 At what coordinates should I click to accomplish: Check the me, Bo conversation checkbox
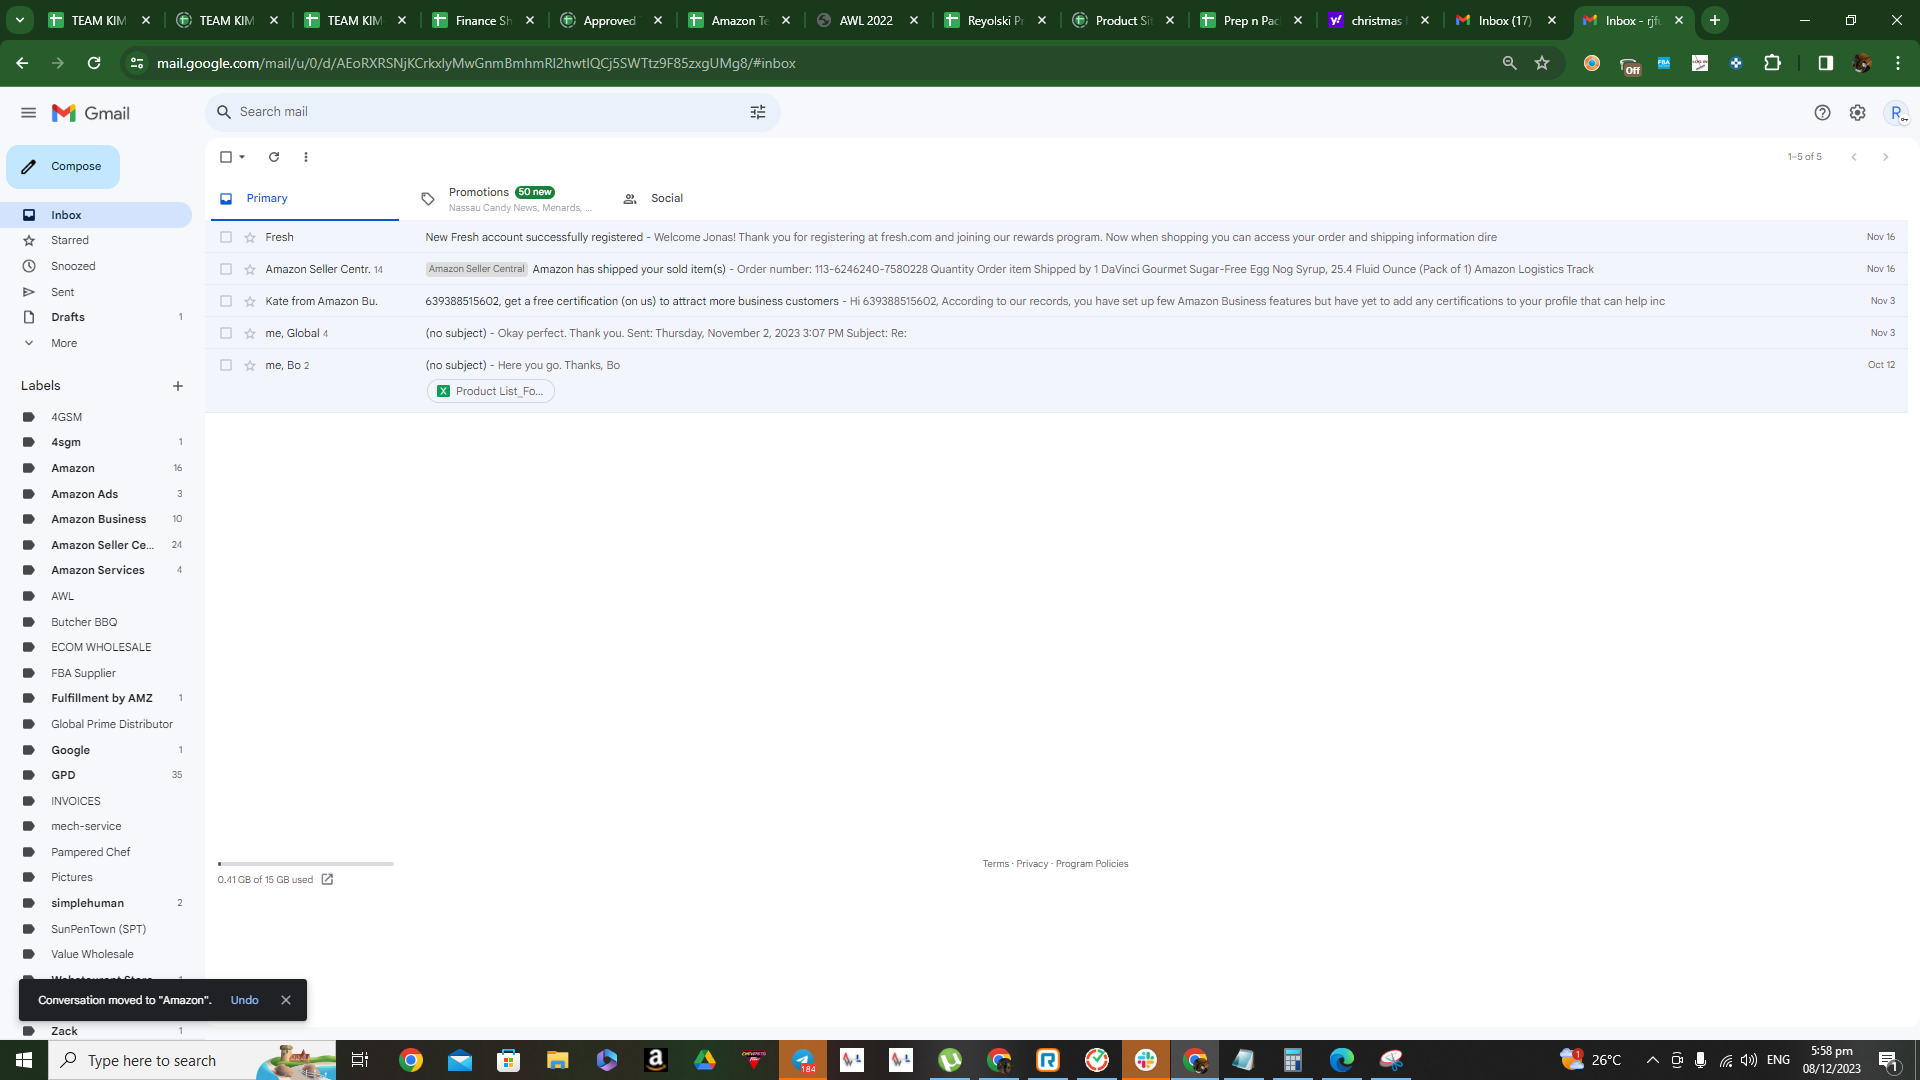[226, 365]
